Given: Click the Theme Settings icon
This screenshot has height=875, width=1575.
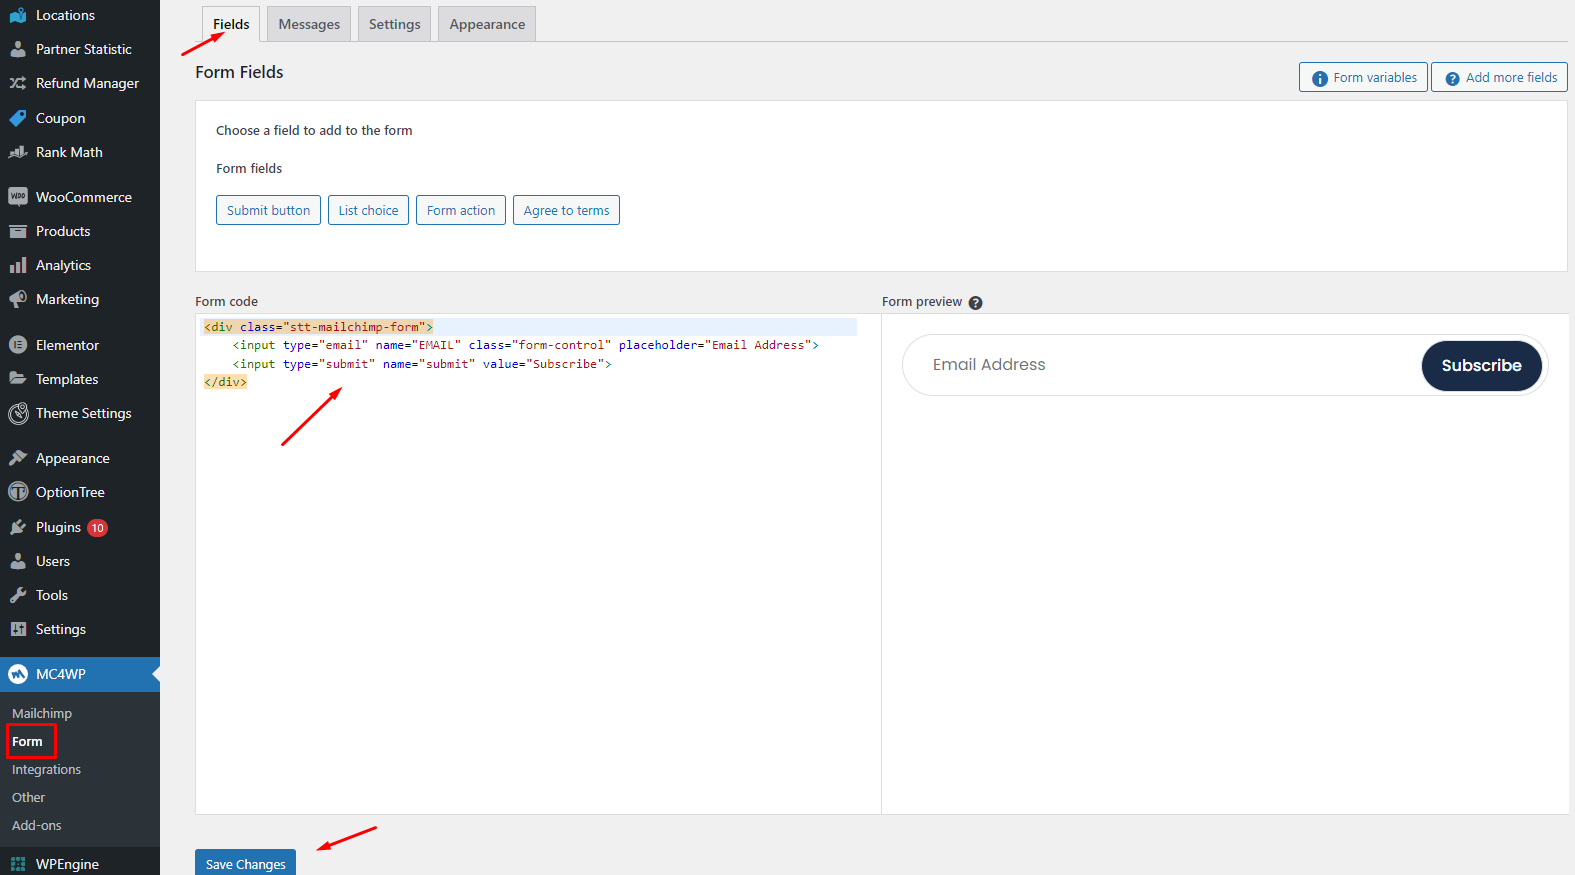Looking at the screenshot, I should point(18,413).
